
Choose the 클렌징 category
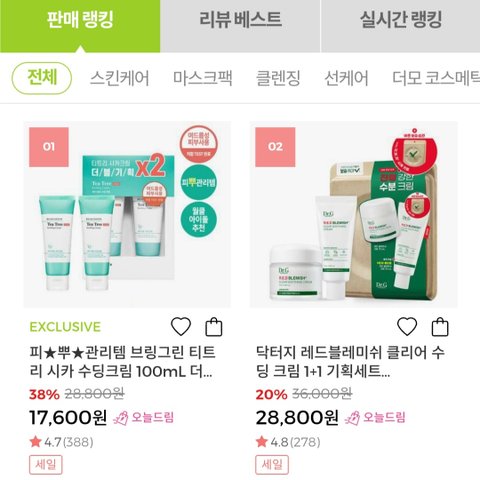coord(278,78)
